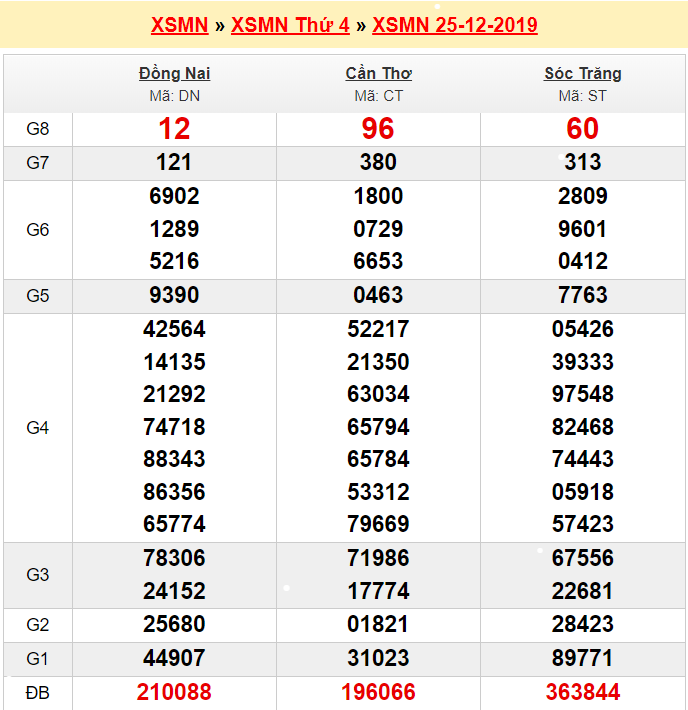The height and width of the screenshot is (710, 688).
Task: Click the G4 number 82468
Action: [582, 427]
